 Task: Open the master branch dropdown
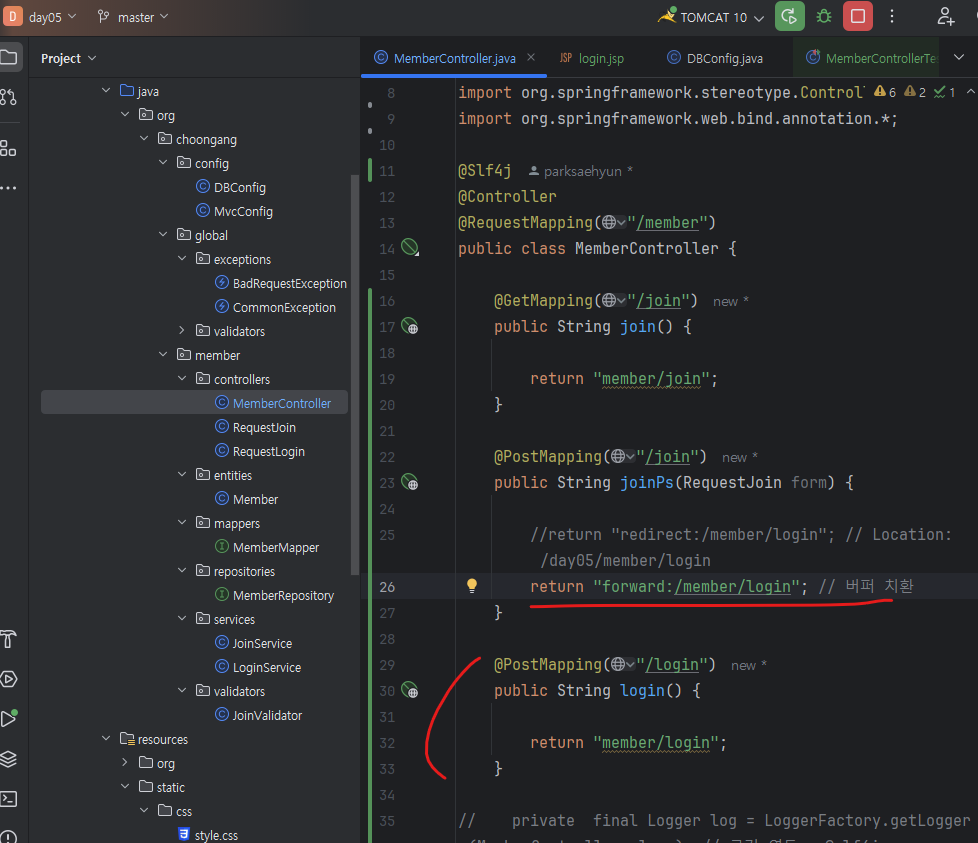(133, 17)
